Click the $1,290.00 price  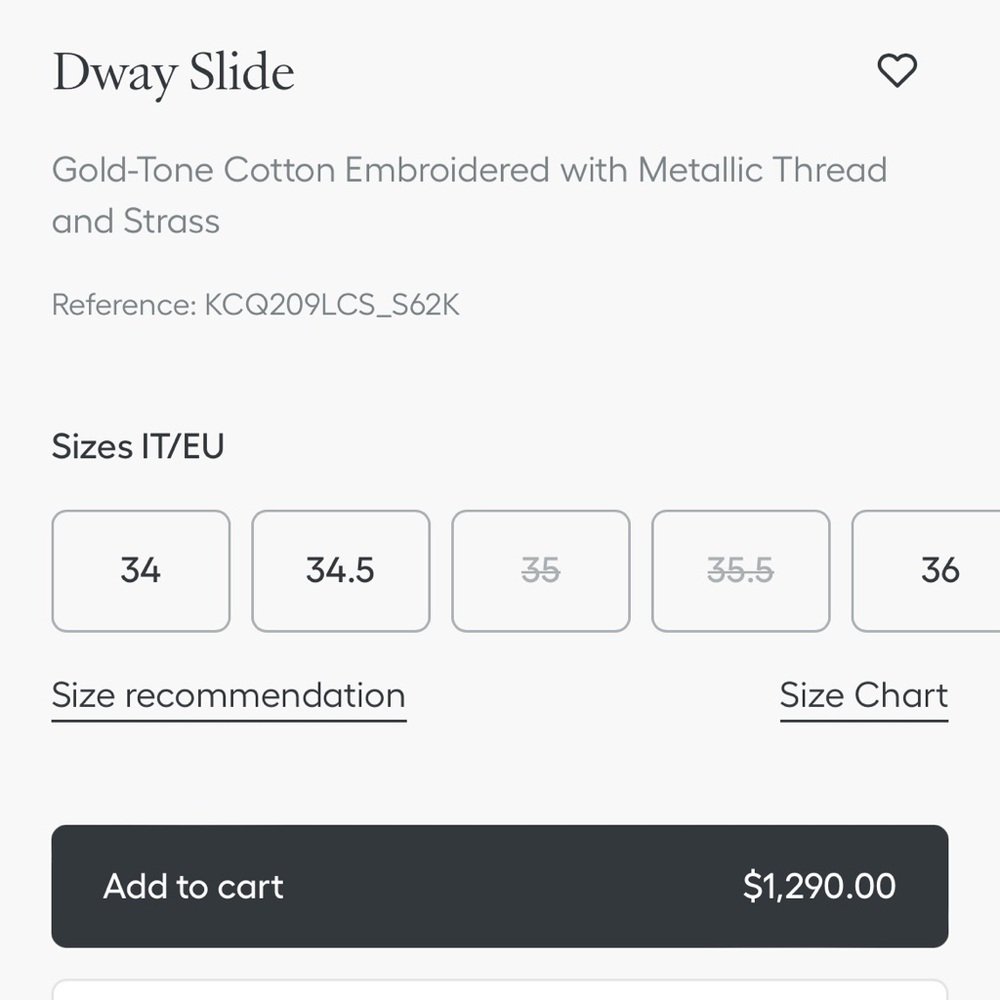pos(819,886)
